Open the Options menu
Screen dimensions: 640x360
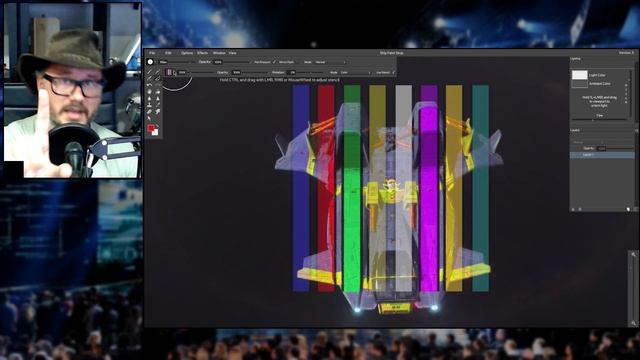pyautogui.click(x=187, y=53)
